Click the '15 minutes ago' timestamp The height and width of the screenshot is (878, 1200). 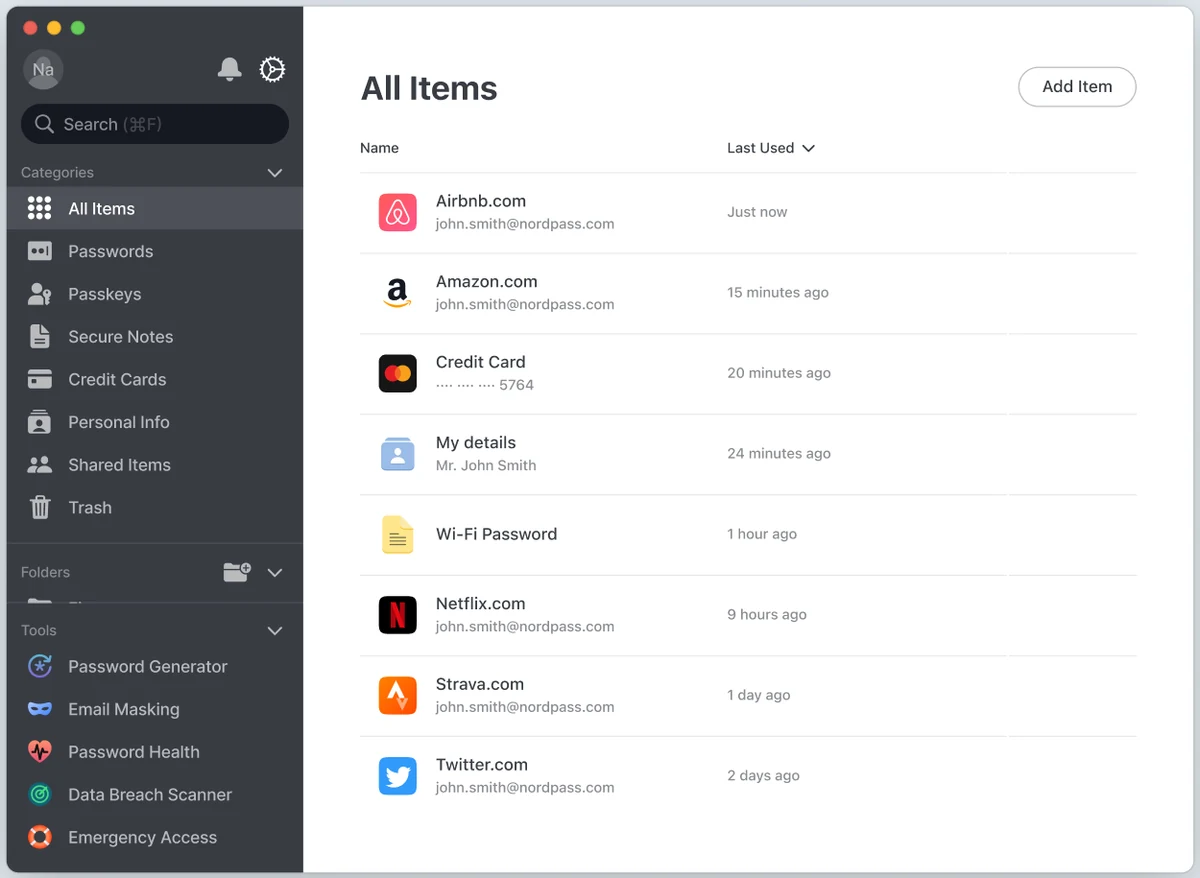[x=778, y=293]
